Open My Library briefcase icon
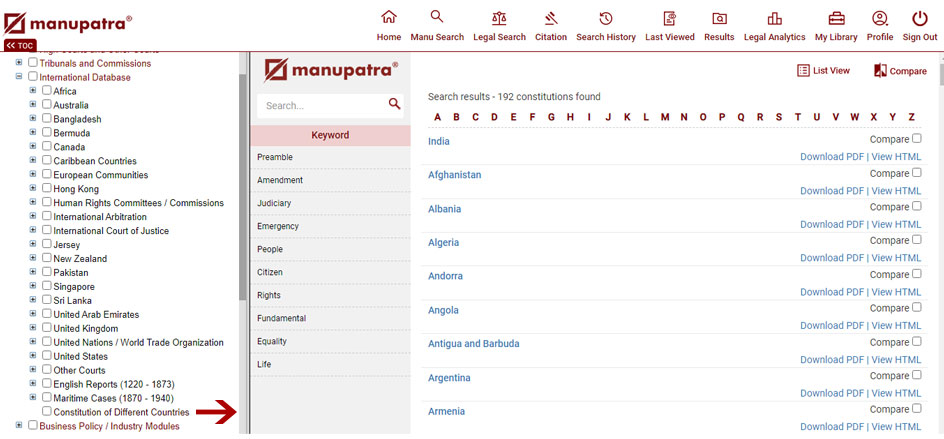 836,19
